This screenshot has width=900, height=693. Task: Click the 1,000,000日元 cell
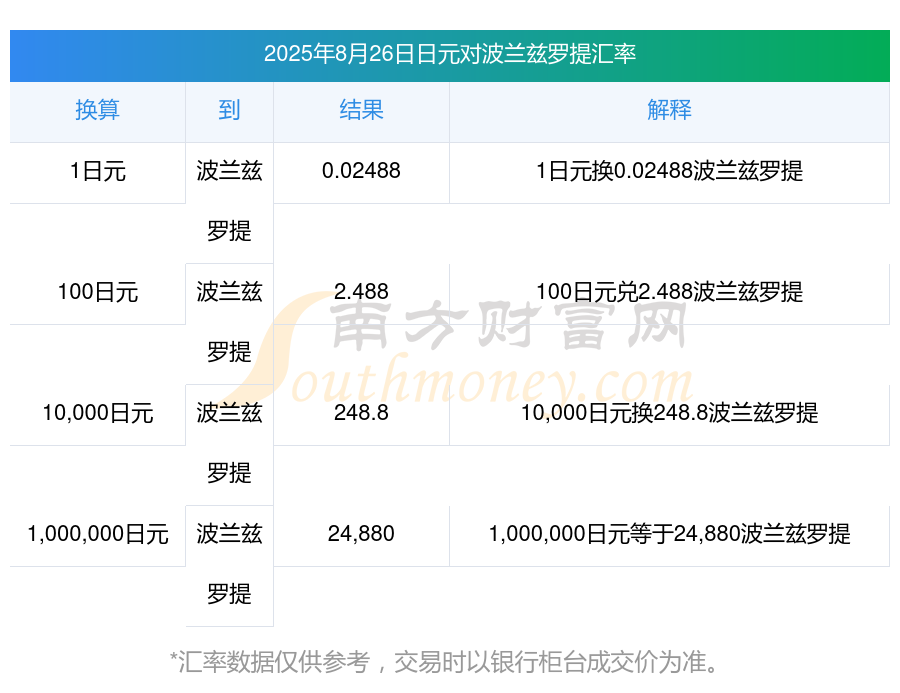(98, 535)
